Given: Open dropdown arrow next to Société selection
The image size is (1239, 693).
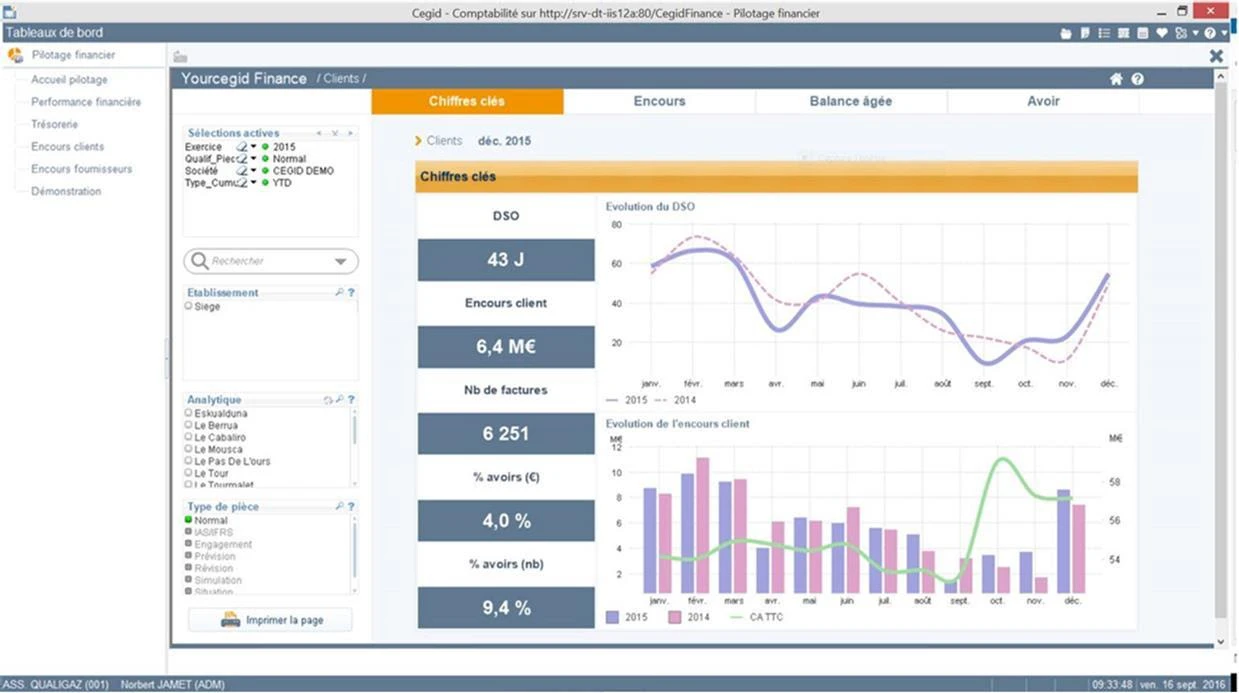Looking at the screenshot, I should click(x=254, y=171).
